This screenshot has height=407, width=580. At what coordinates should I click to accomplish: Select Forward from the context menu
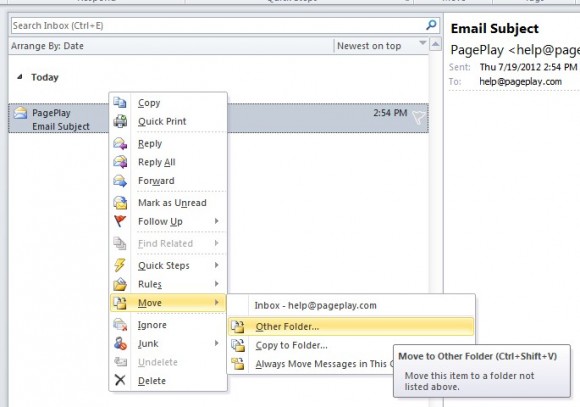pyautogui.click(x=168, y=180)
